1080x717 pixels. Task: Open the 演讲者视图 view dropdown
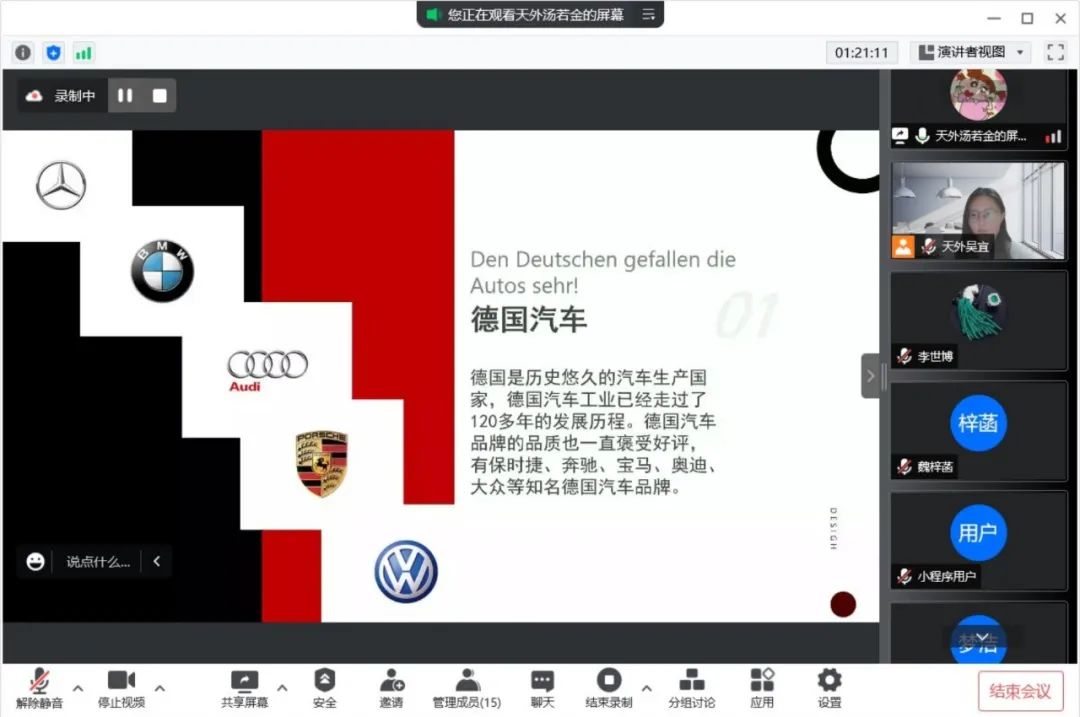point(971,52)
